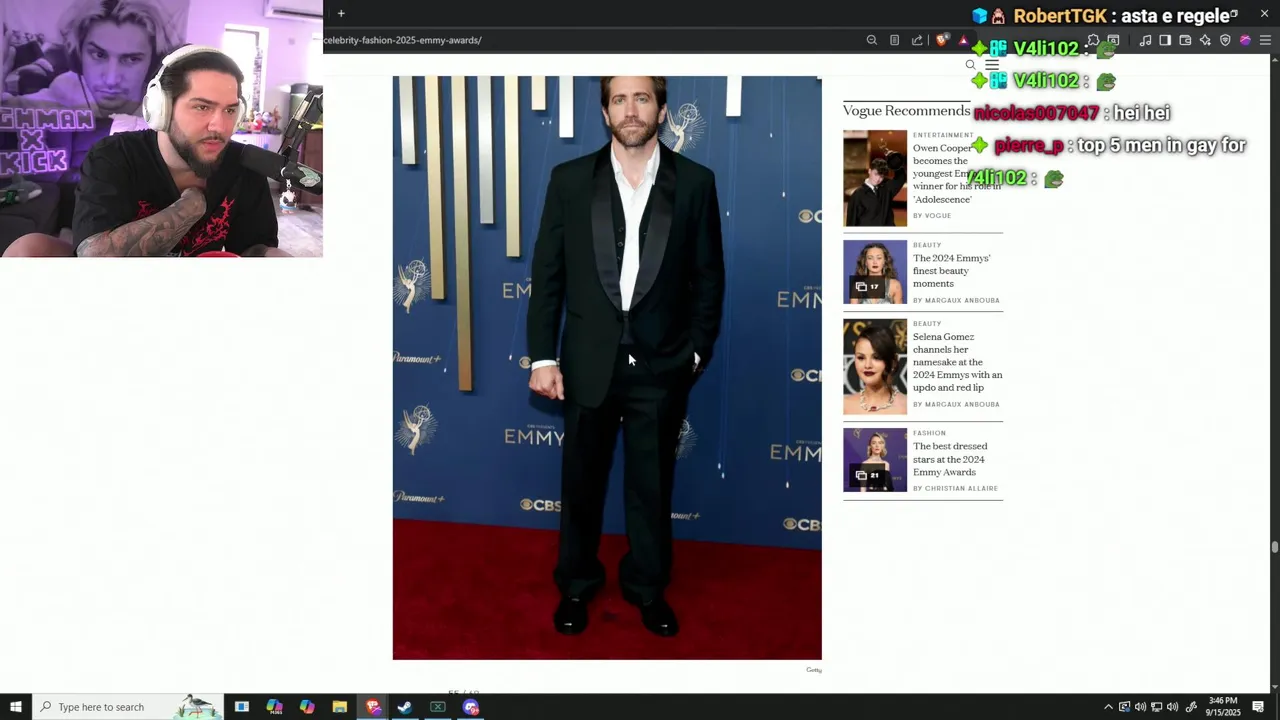Open the browser hamburger main menu
This screenshot has width=1280, height=720.
(x=1265, y=40)
